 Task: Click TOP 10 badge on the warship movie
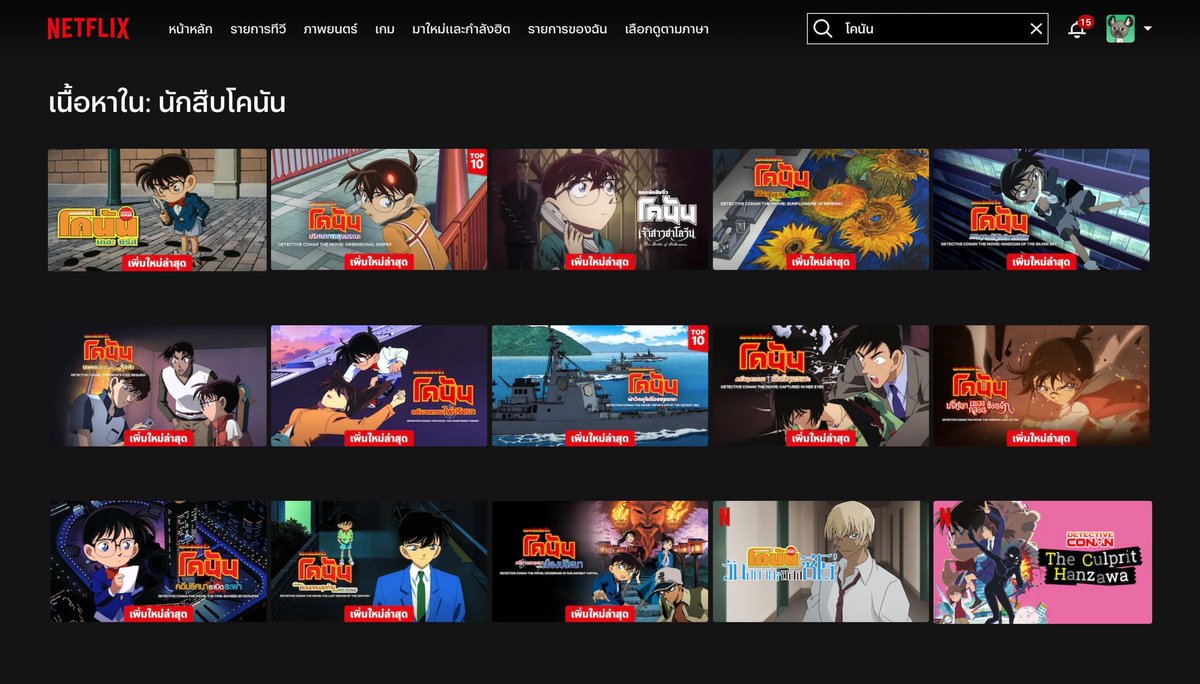697,338
